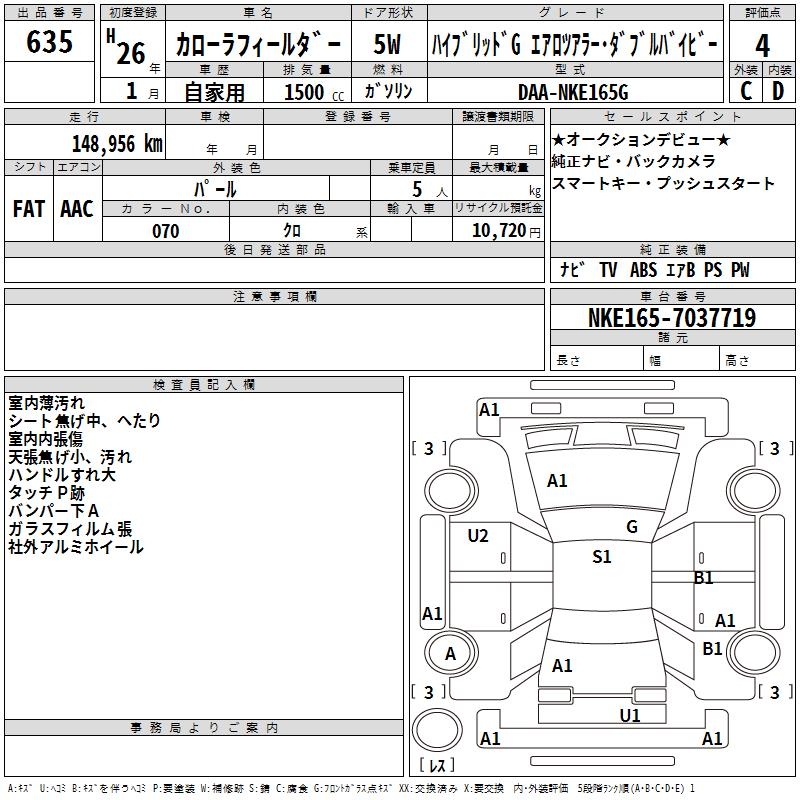Click the sales point スマートキー・プッシュスタート
The height and width of the screenshot is (800, 800).
coord(663,183)
